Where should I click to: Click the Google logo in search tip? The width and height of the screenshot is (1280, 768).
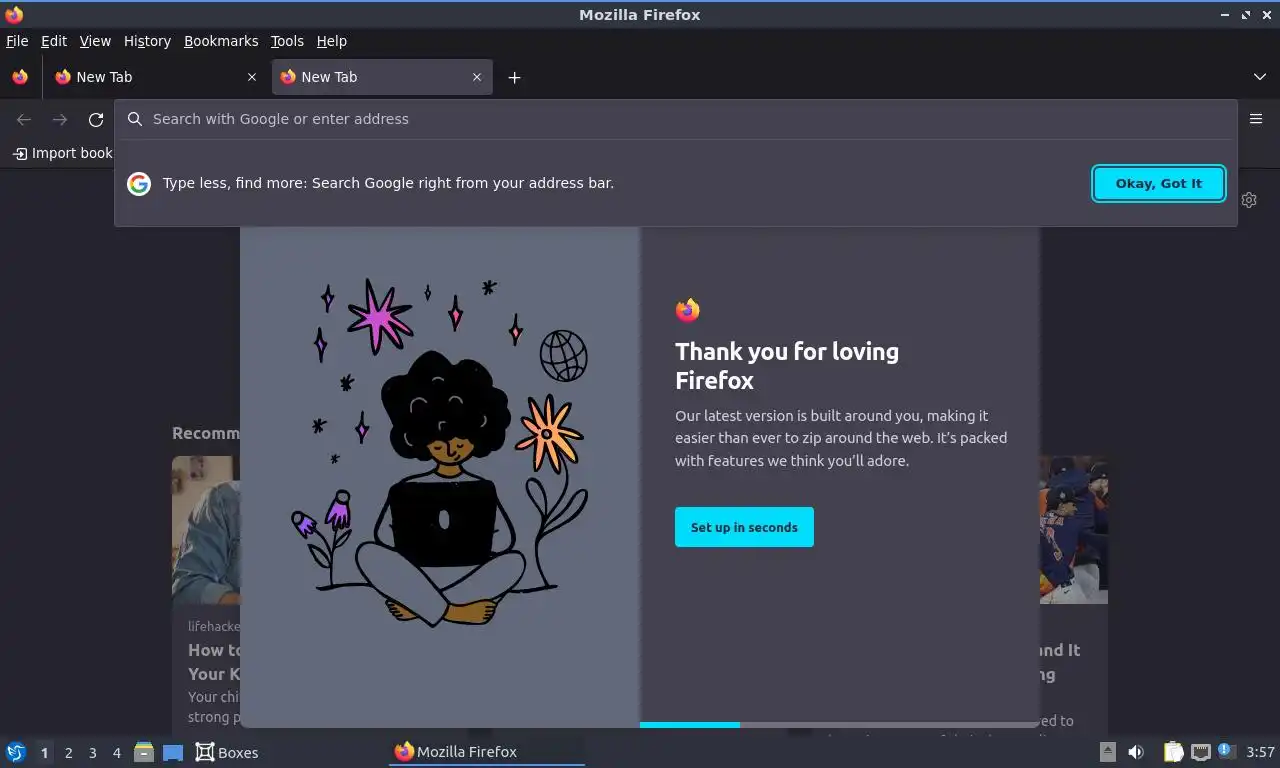click(139, 183)
